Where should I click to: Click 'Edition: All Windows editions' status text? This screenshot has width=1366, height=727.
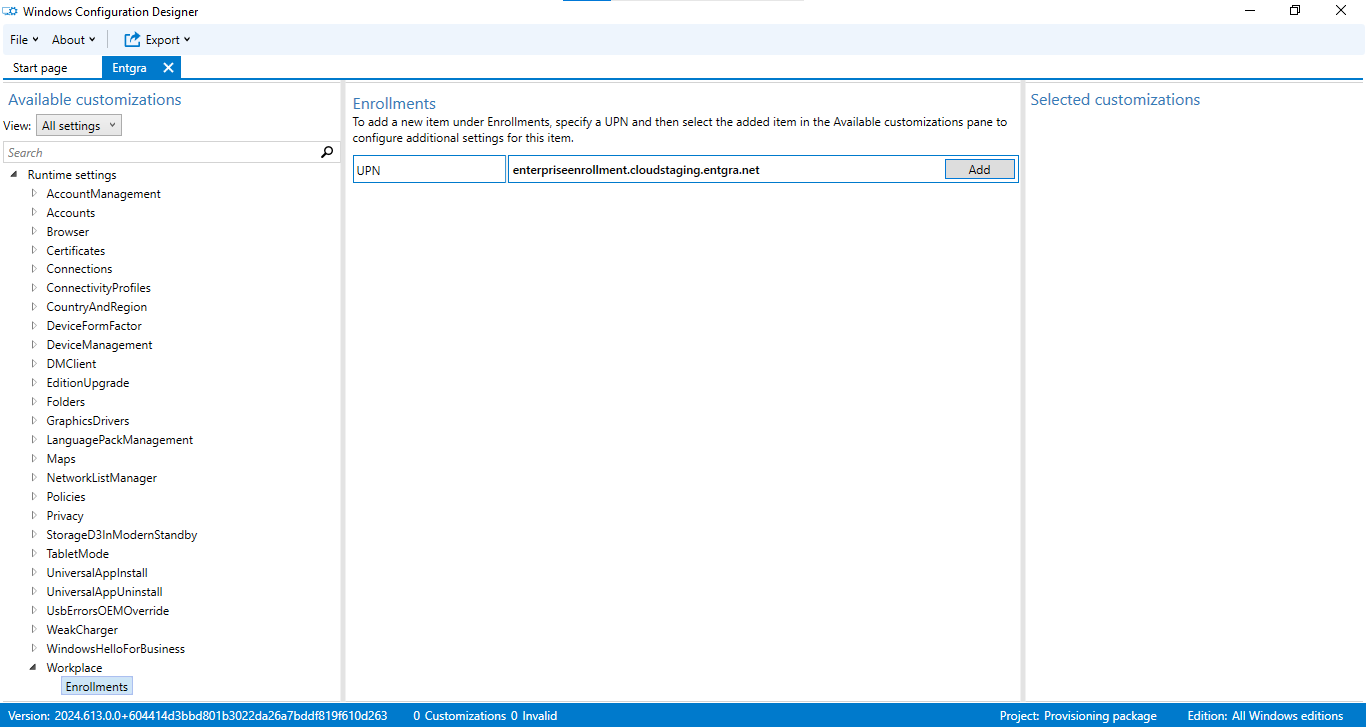click(1265, 716)
